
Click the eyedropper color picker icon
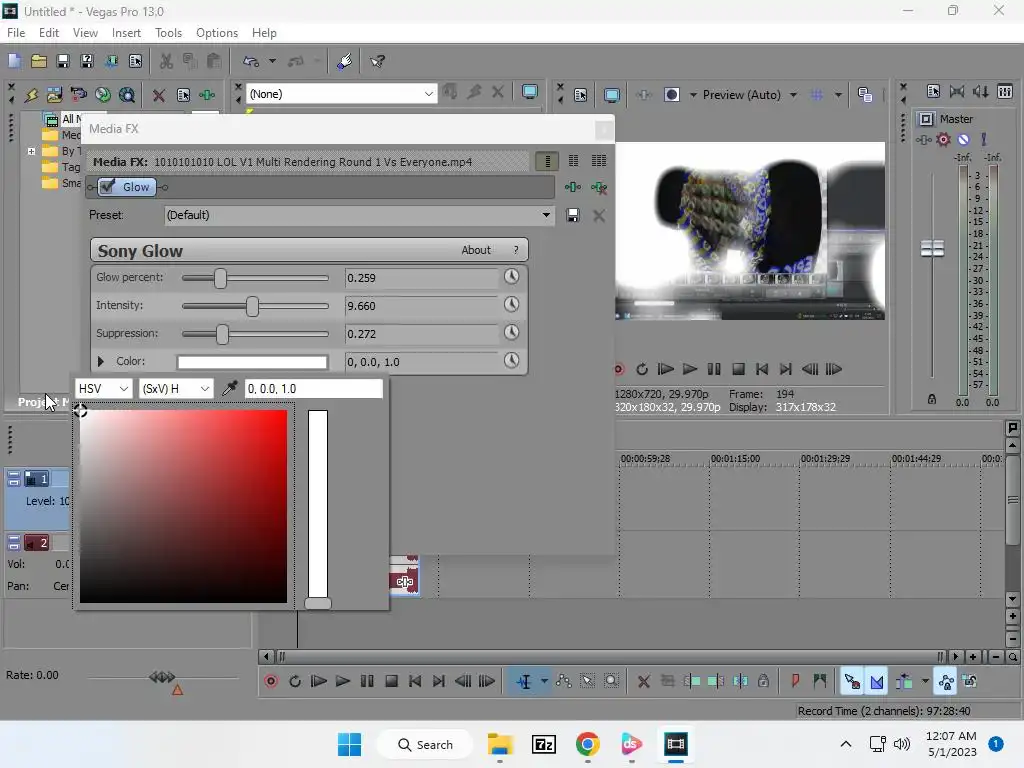(229, 389)
